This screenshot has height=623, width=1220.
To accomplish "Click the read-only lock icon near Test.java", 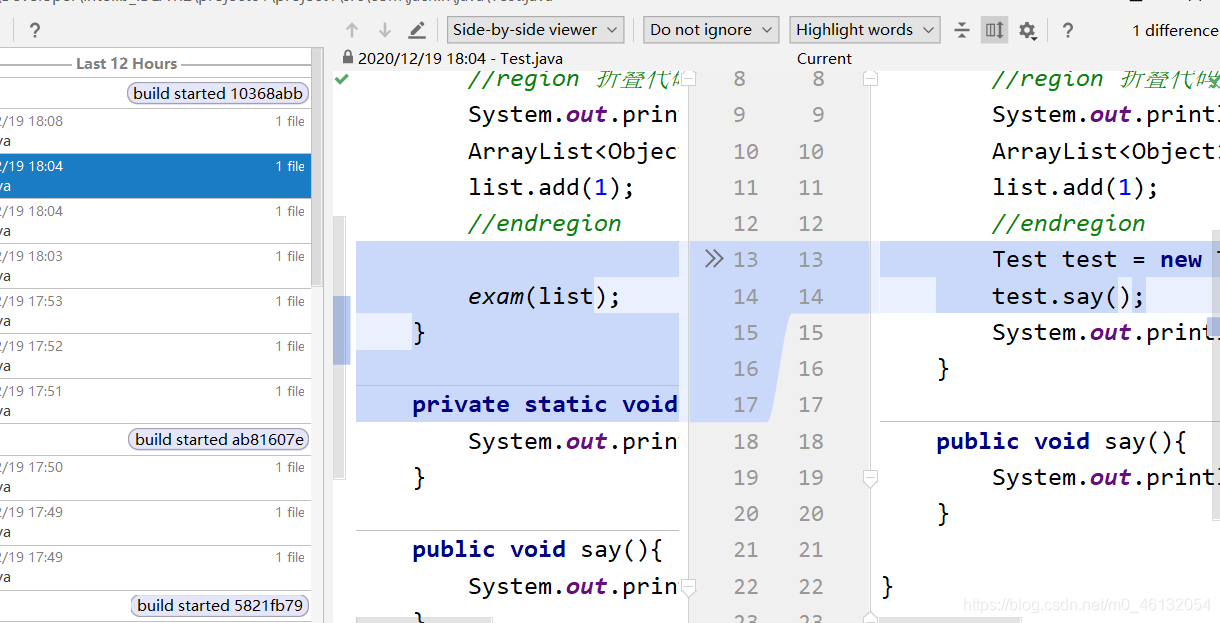I will coord(348,58).
